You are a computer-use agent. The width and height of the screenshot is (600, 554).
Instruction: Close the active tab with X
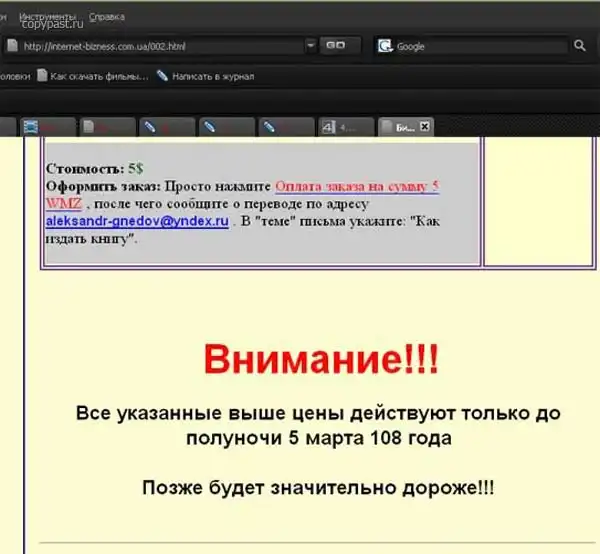tap(424, 127)
